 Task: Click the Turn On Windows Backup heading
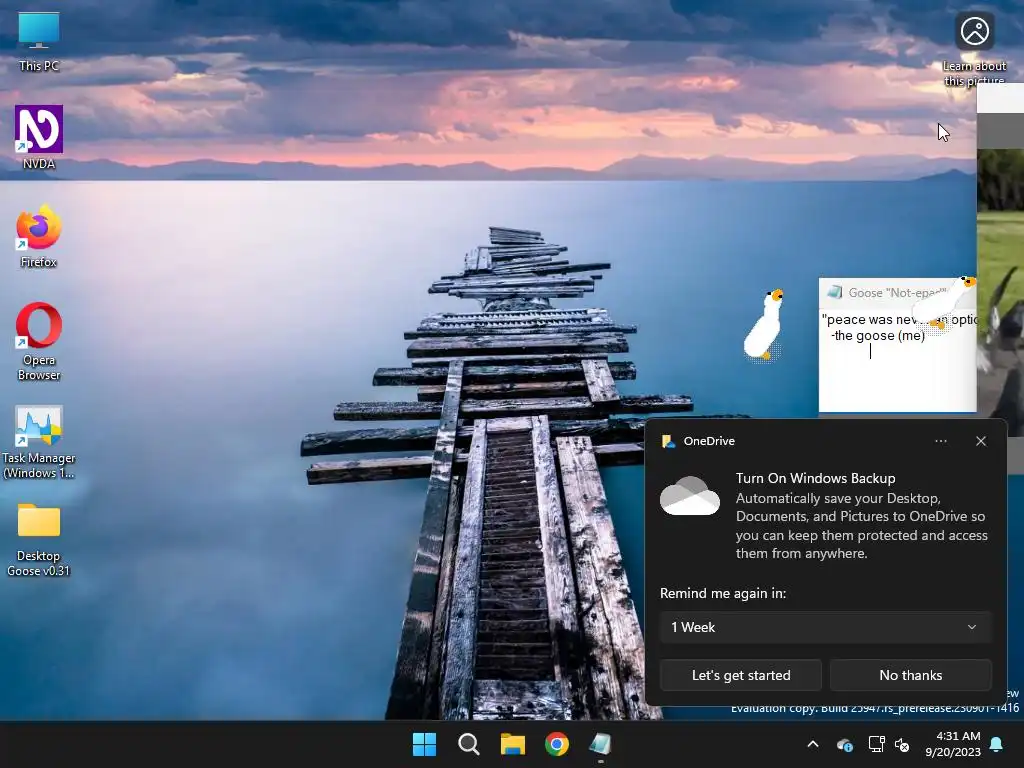815,478
